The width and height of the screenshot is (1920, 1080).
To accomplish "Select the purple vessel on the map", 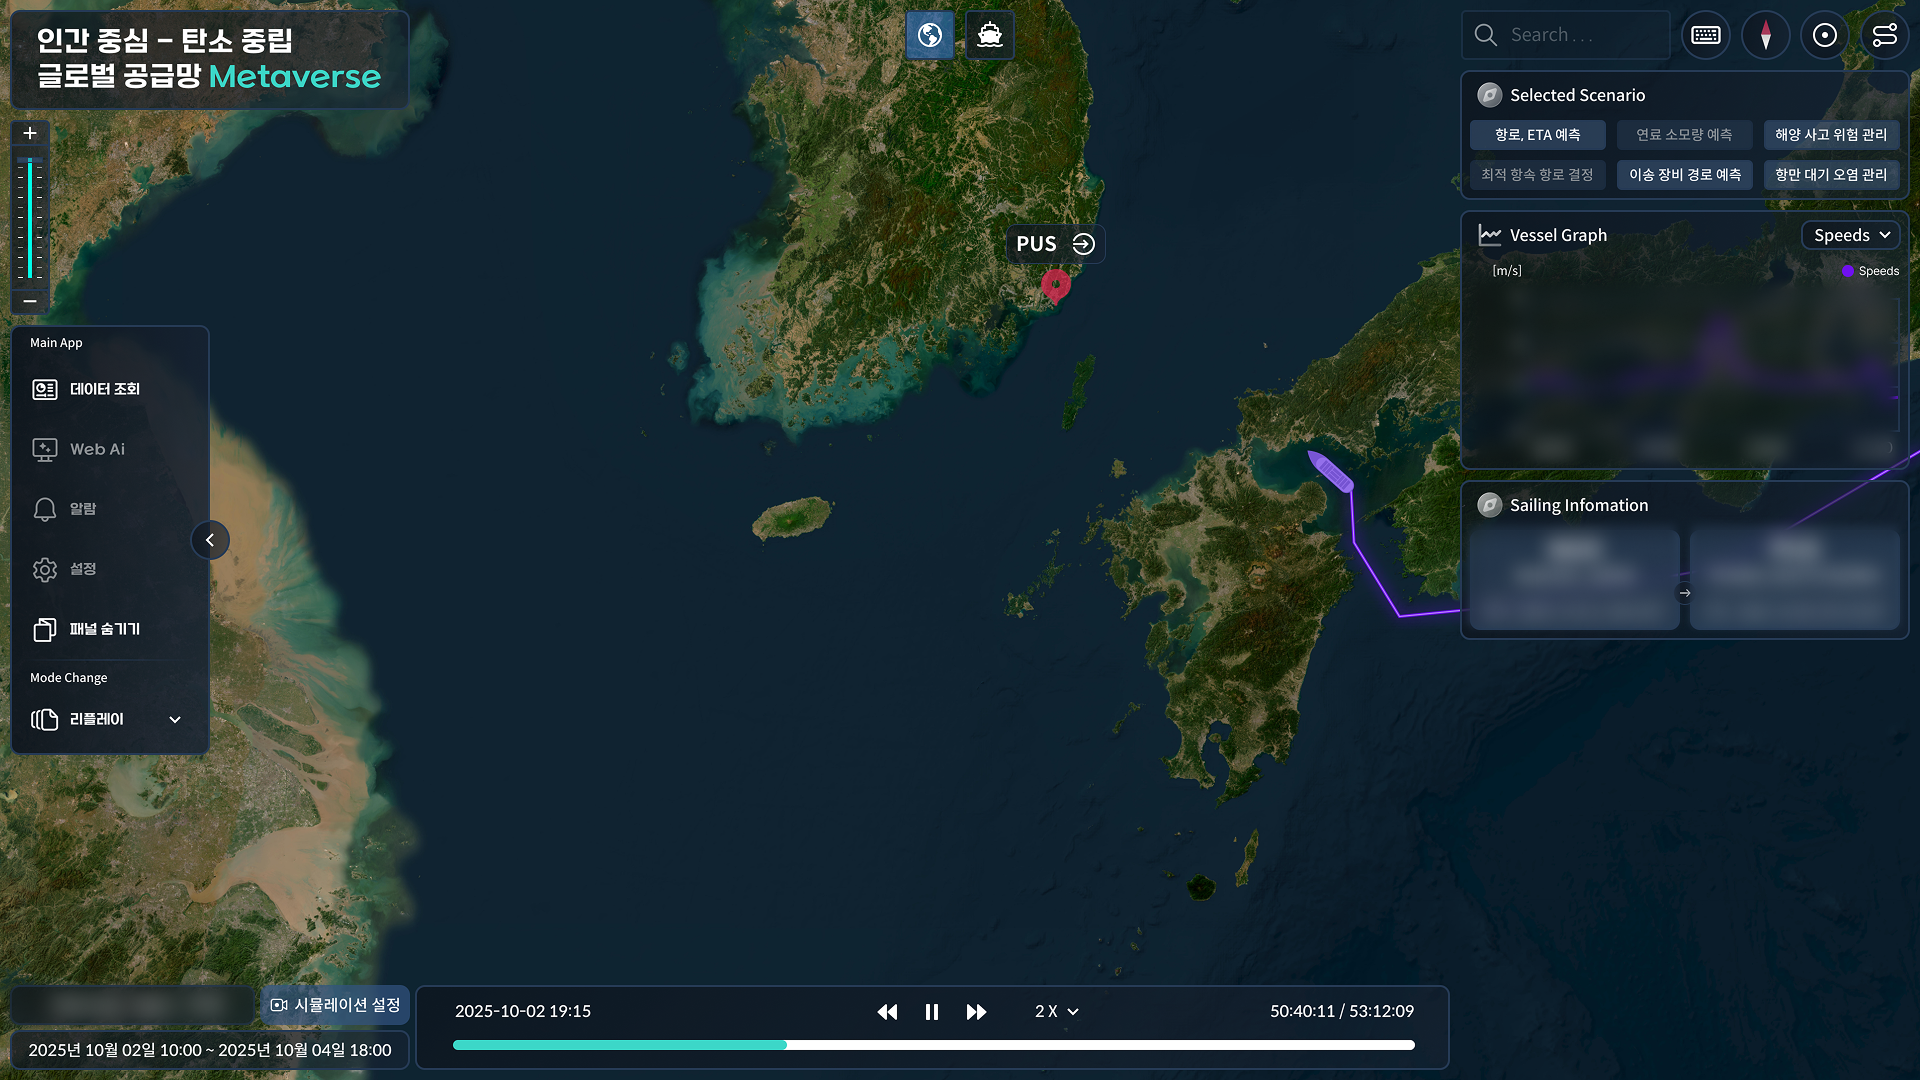I will pos(1331,471).
